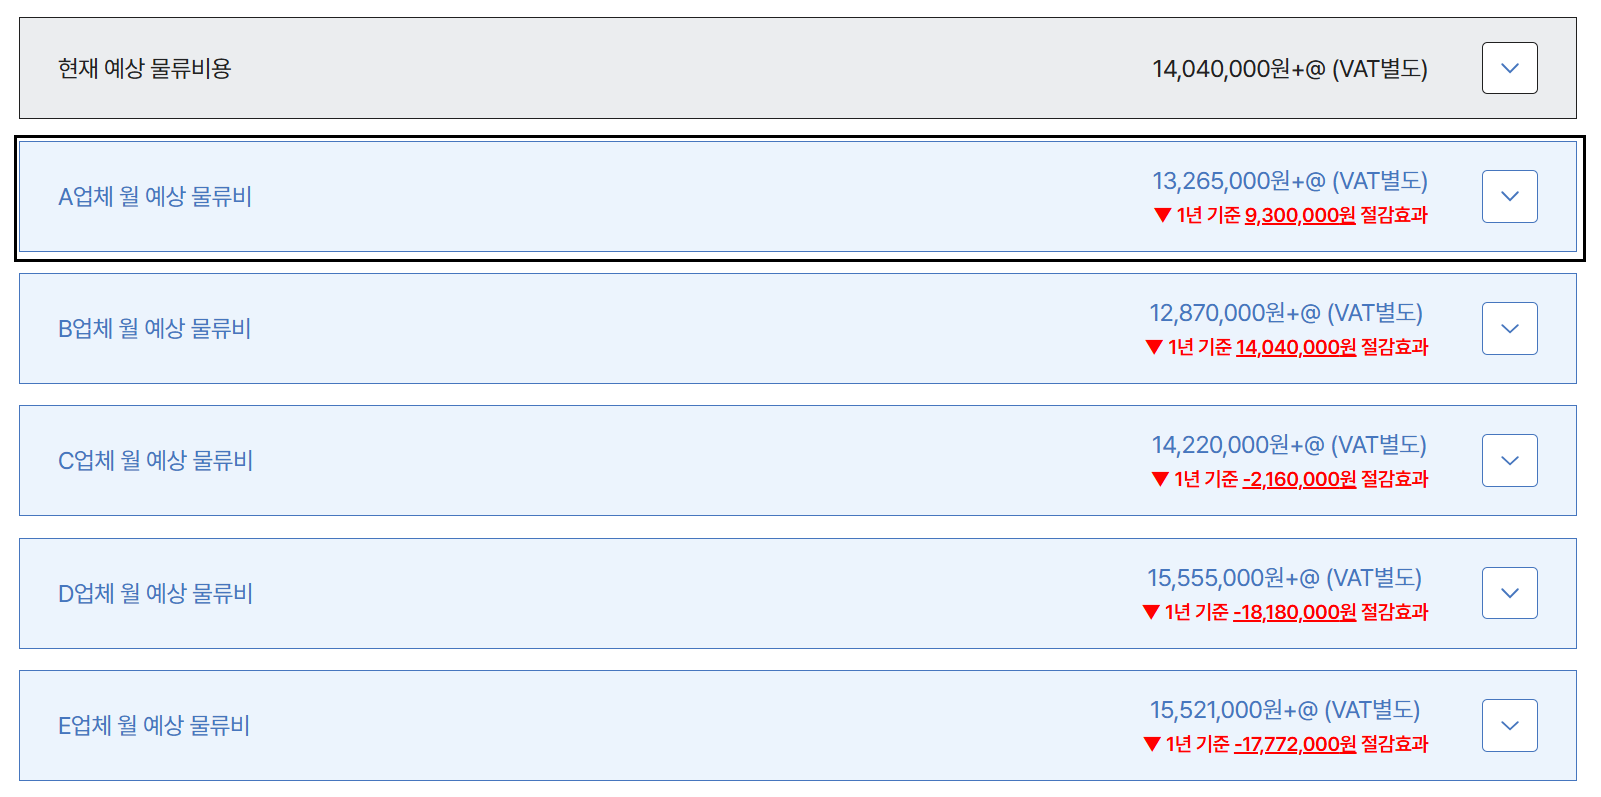This screenshot has width=1601, height=797.
Task: Select the A업체 월 예상 물류비 label
Action: pyautogui.click(x=155, y=196)
